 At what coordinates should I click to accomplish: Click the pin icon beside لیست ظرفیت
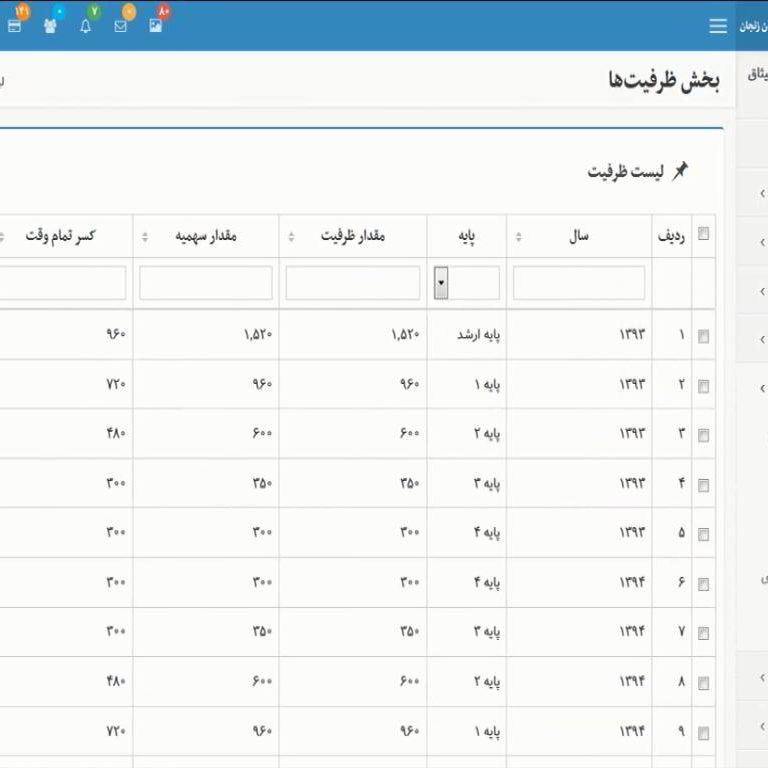680,171
